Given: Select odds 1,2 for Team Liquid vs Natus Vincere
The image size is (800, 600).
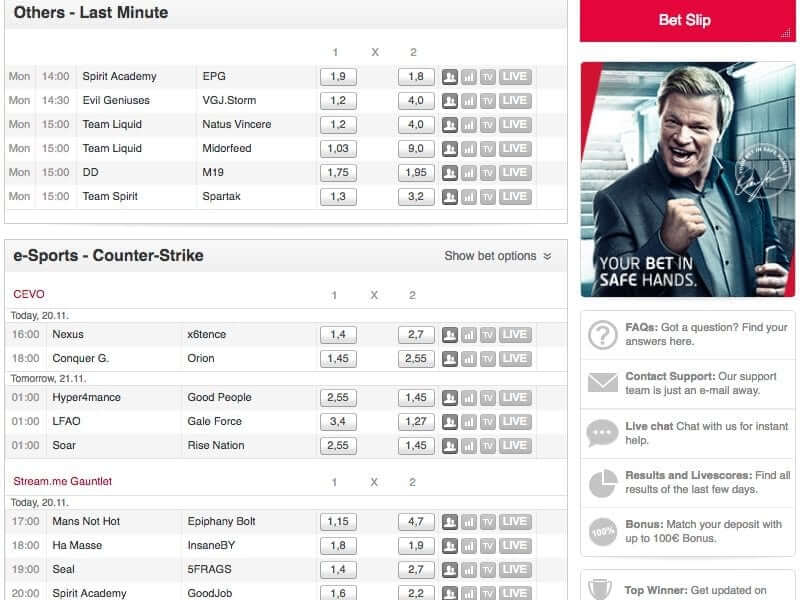Looking at the screenshot, I should click(338, 124).
